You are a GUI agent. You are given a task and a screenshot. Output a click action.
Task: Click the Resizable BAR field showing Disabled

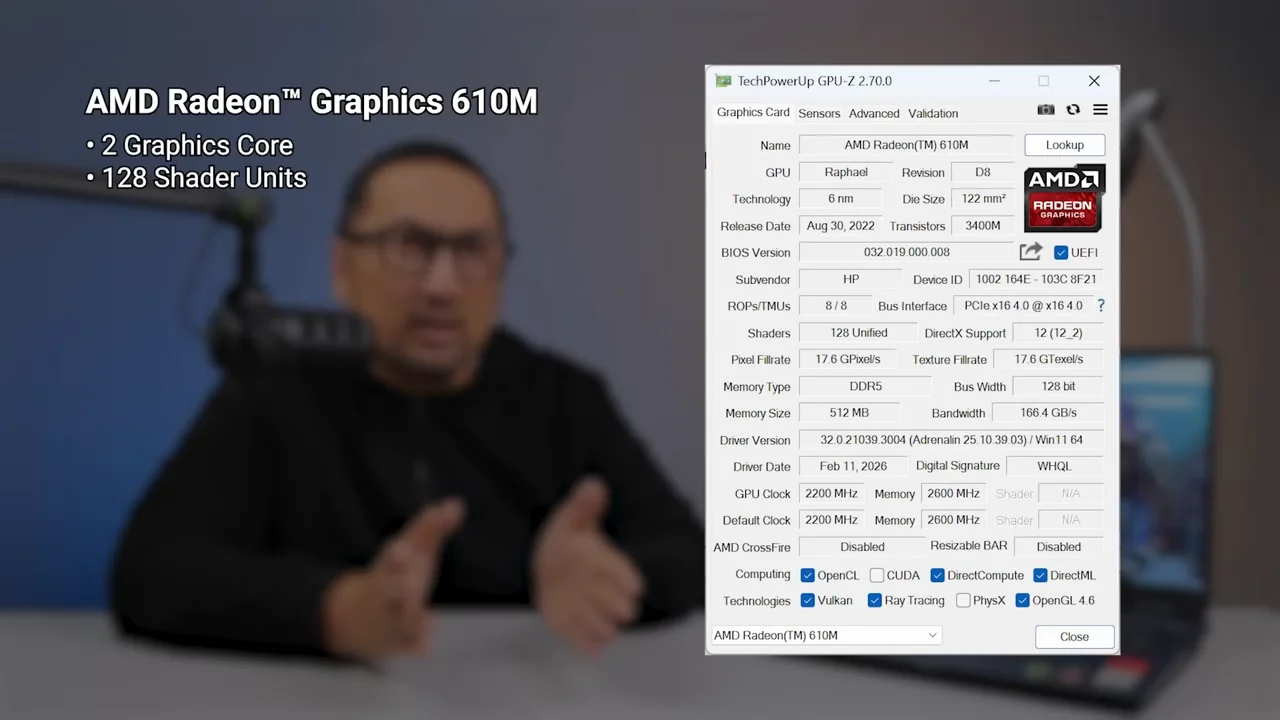1058,547
